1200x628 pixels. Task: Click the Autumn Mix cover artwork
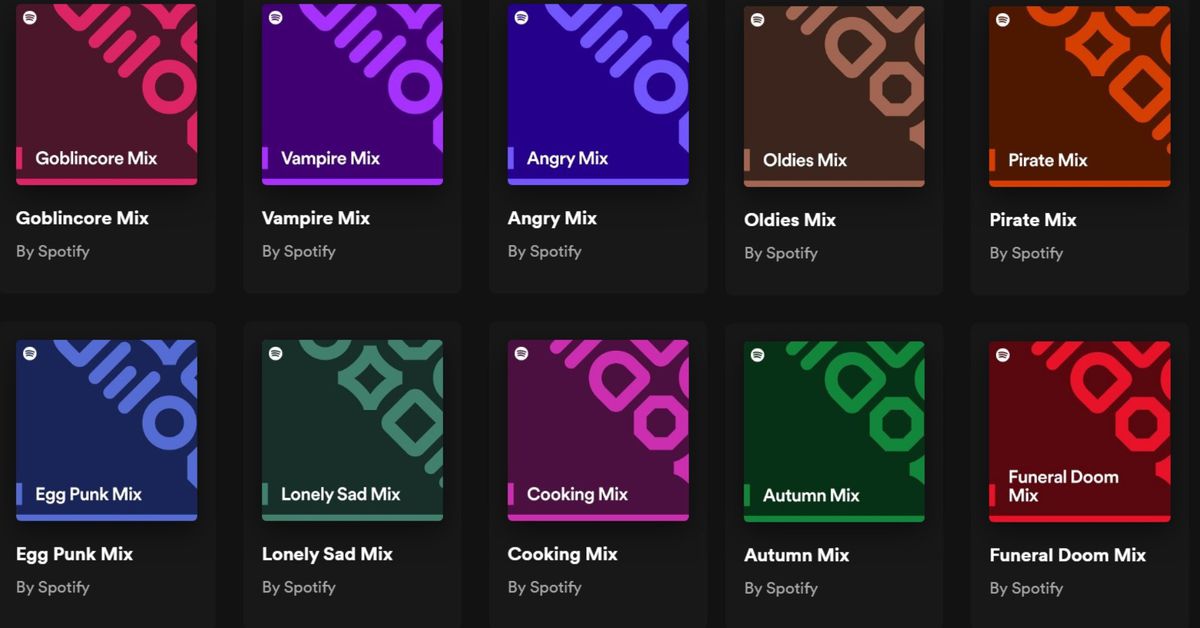pyautogui.click(x=834, y=428)
